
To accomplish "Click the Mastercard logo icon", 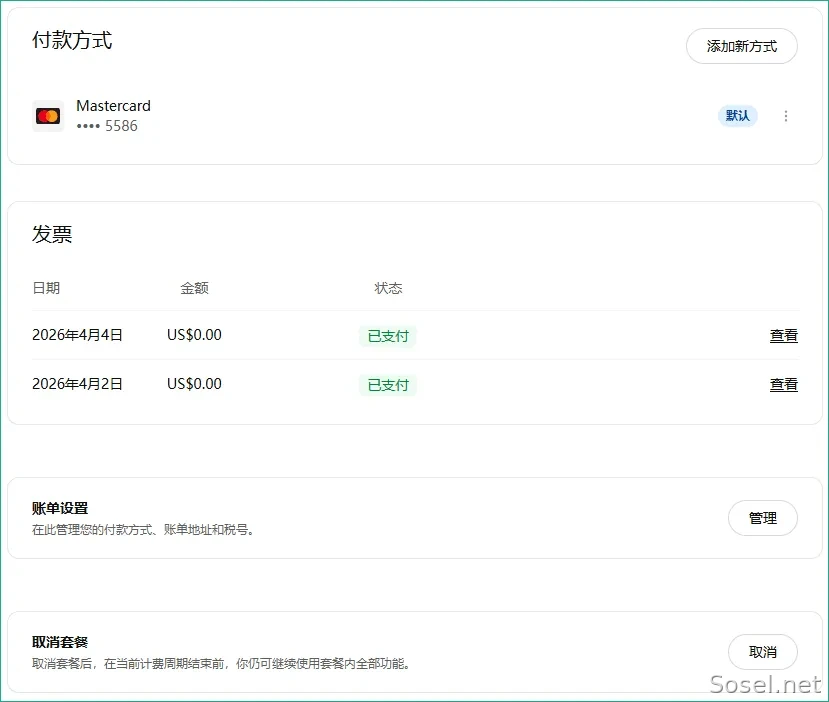I will pos(48,116).
